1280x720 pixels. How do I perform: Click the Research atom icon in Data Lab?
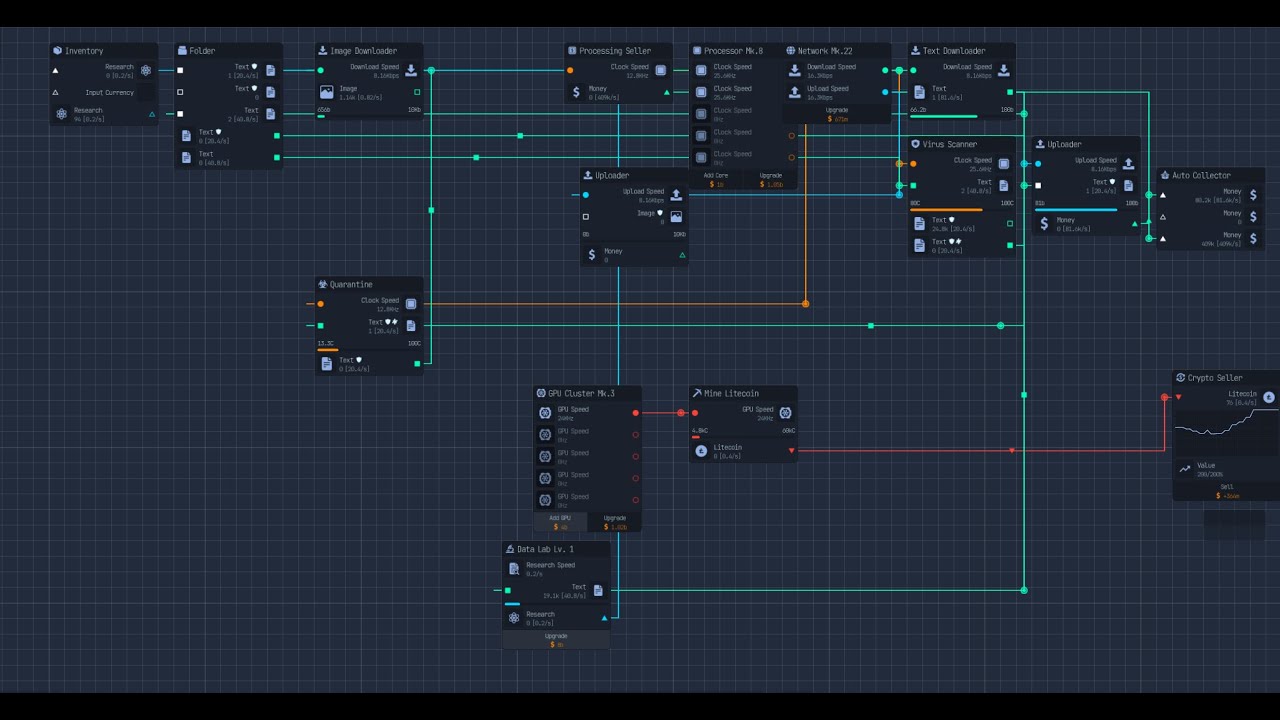[514, 618]
